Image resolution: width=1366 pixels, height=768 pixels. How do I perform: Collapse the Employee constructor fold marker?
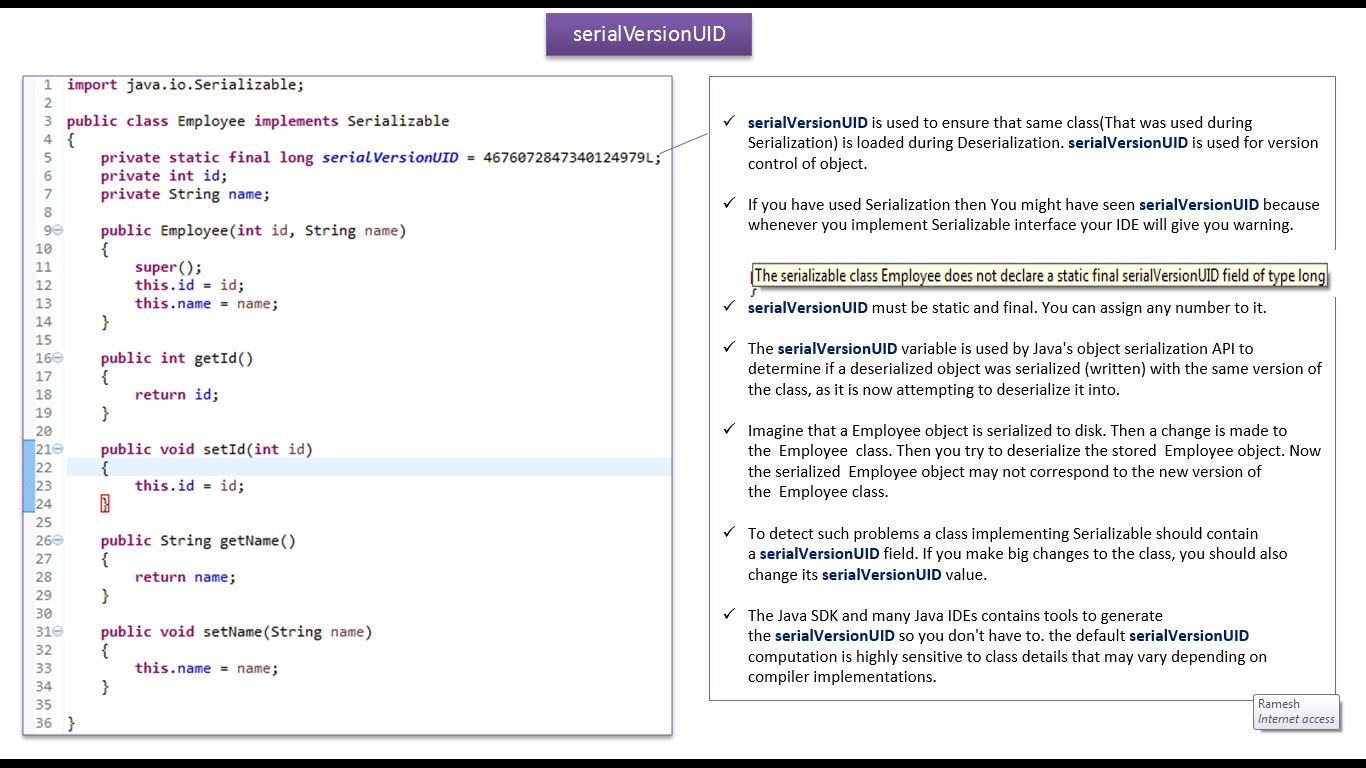tap(57, 230)
